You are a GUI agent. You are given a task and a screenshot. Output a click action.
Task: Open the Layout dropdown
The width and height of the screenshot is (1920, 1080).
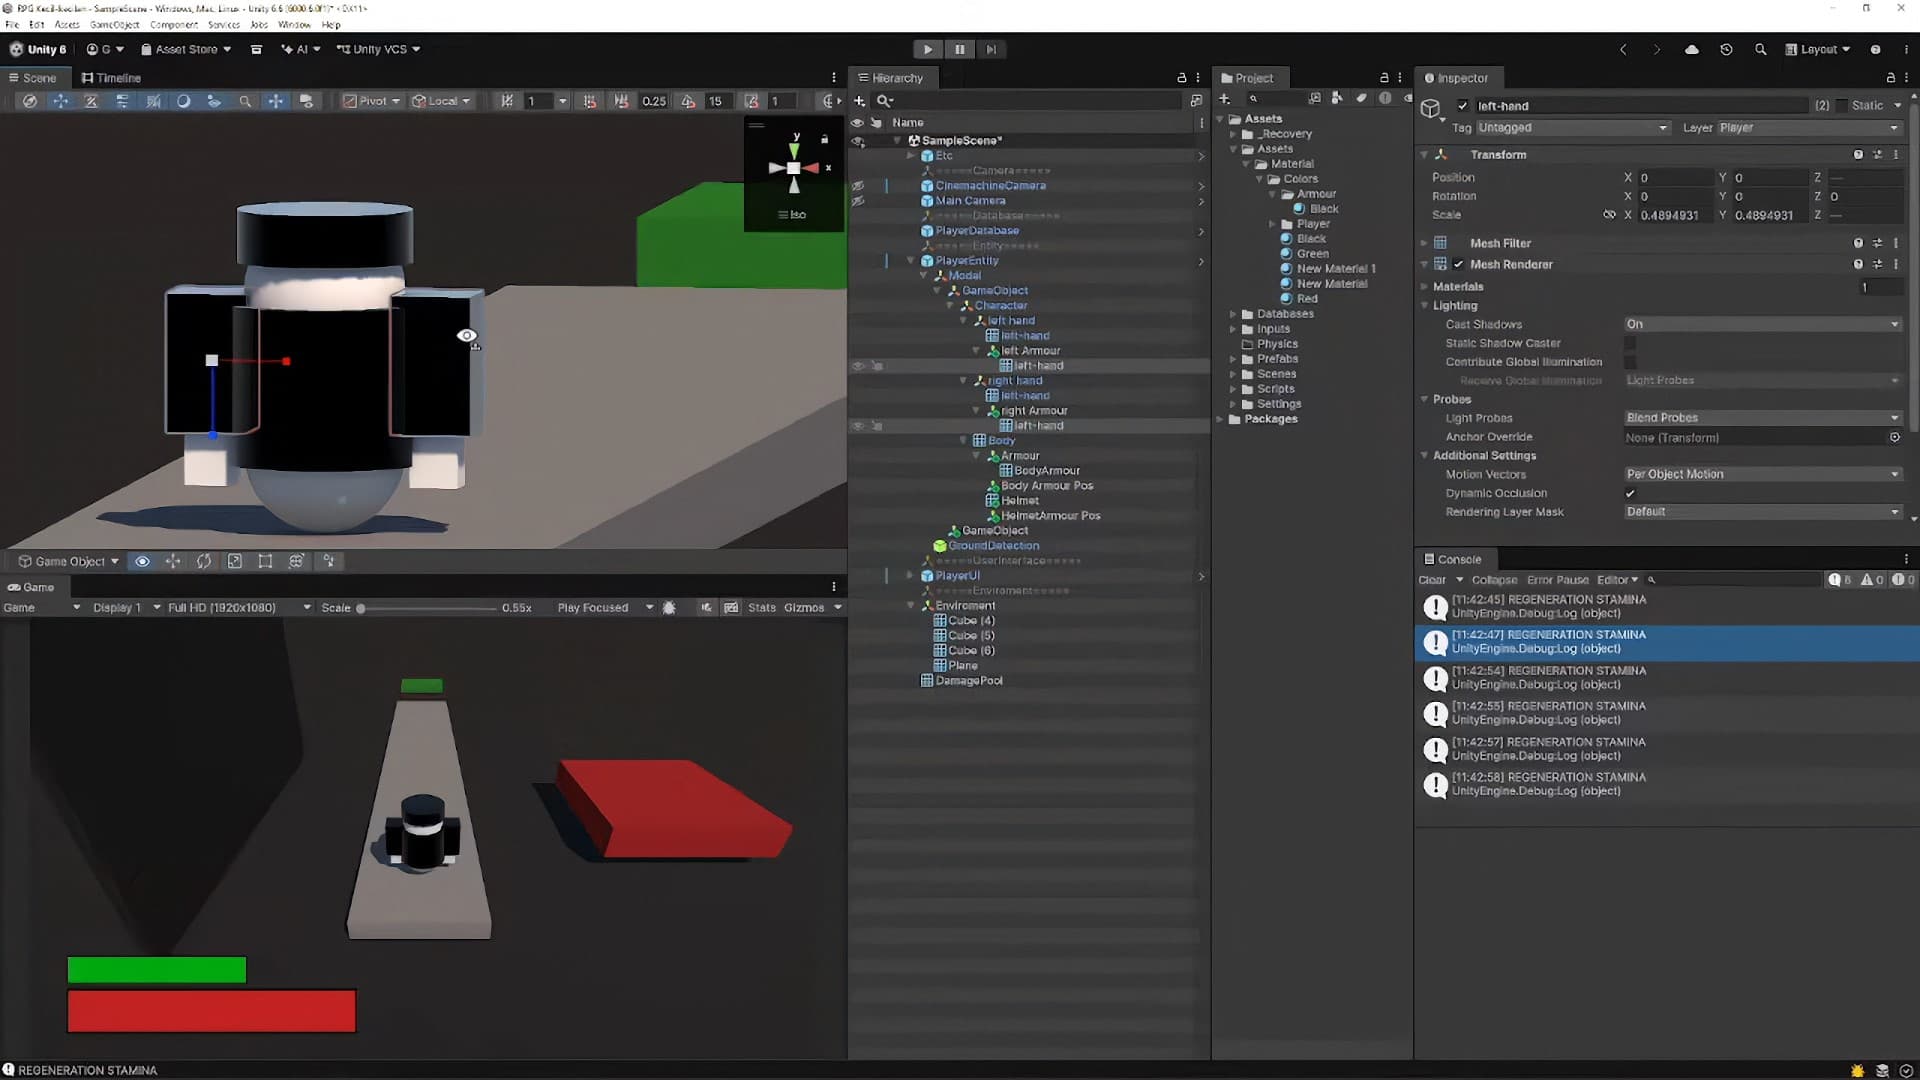pos(1818,49)
